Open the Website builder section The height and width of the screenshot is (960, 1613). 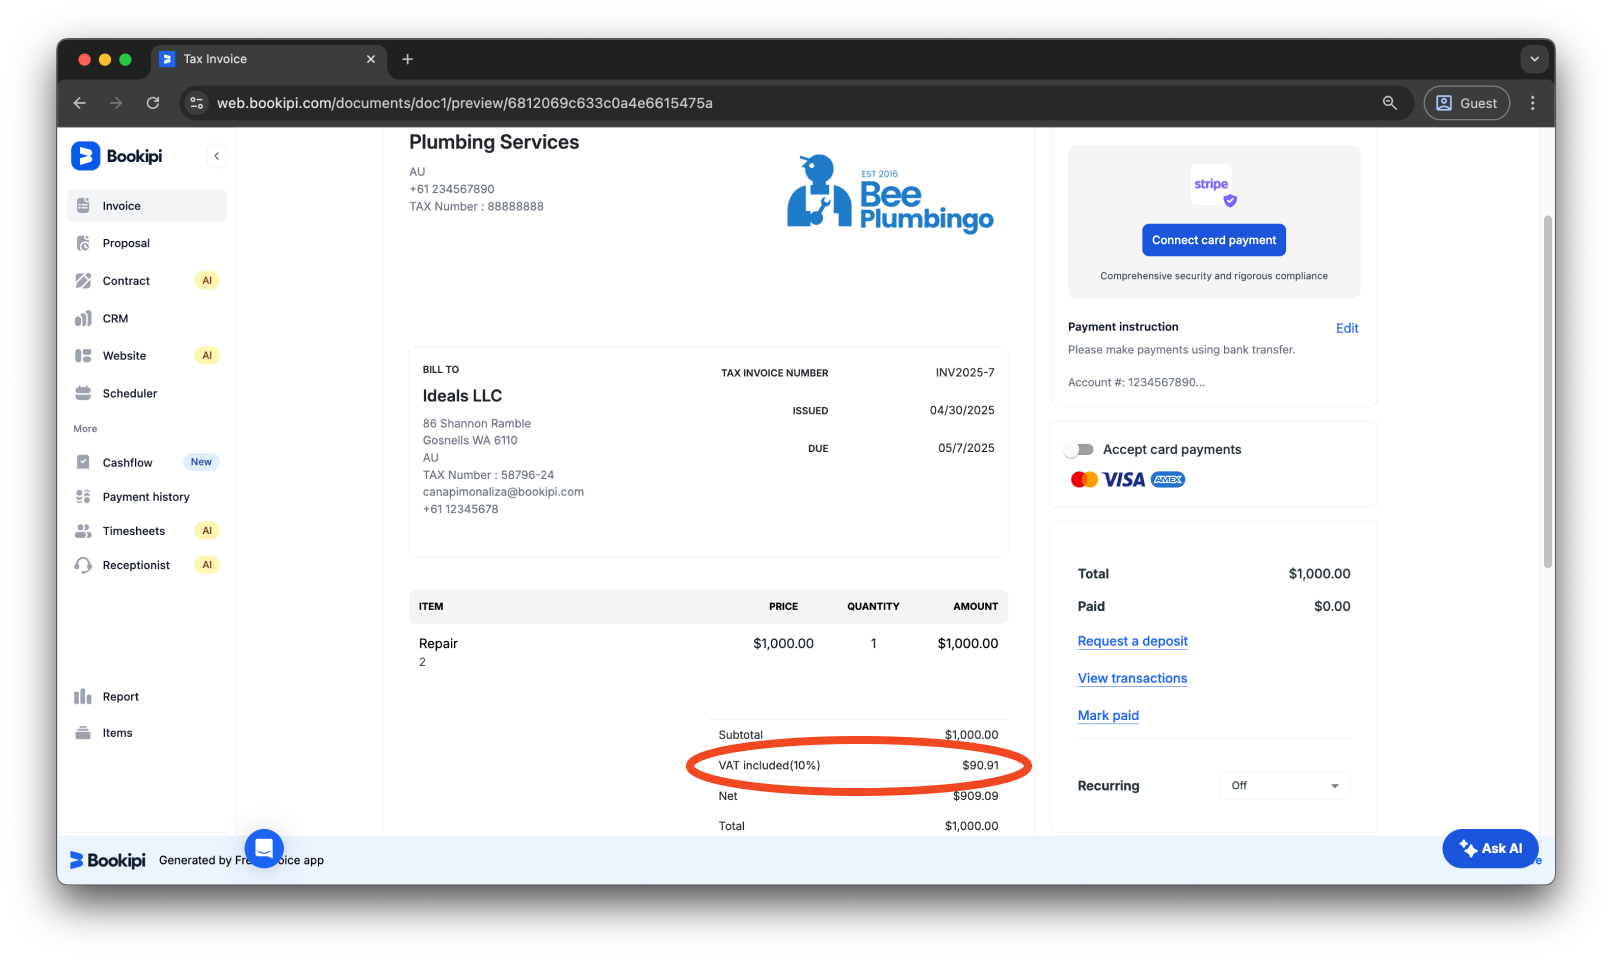coord(123,355)
